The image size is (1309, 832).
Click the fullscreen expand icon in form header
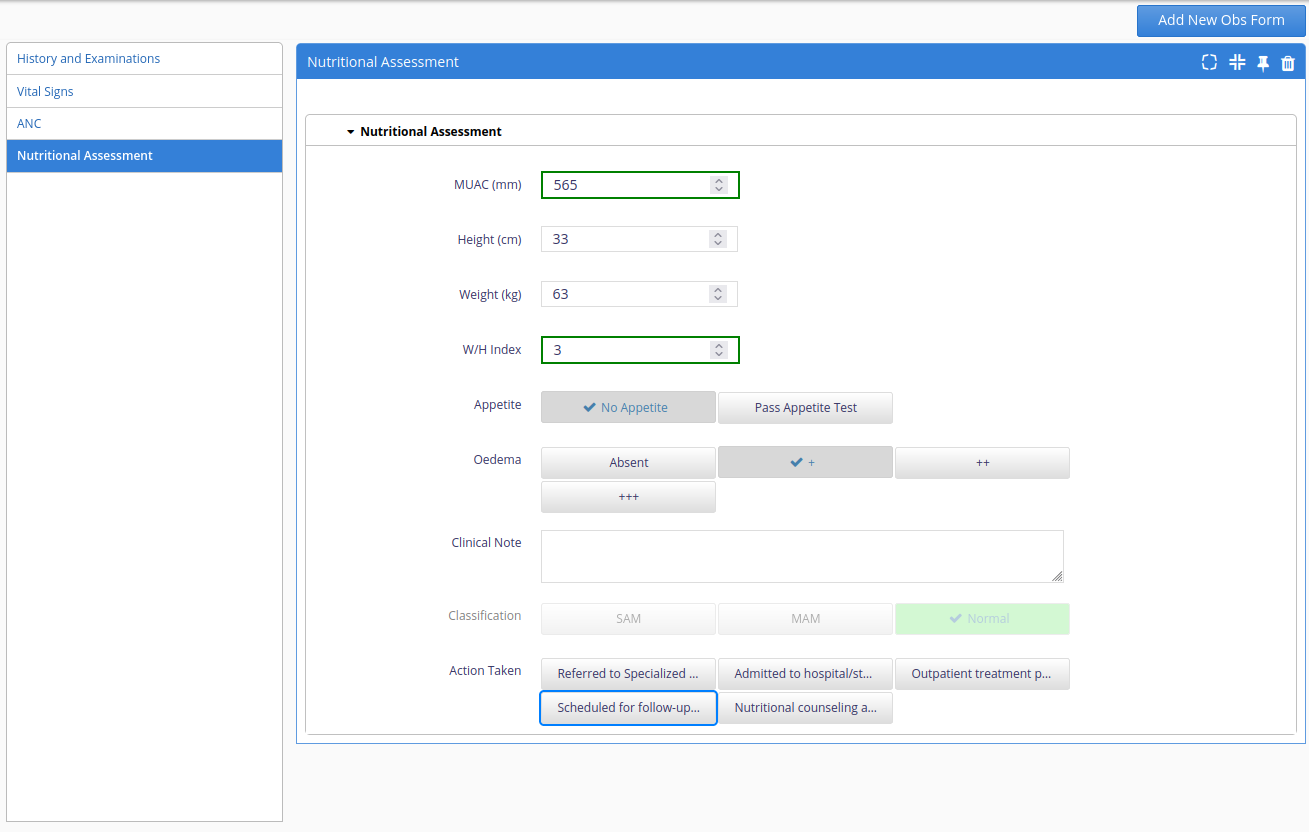click(1209, 62)
